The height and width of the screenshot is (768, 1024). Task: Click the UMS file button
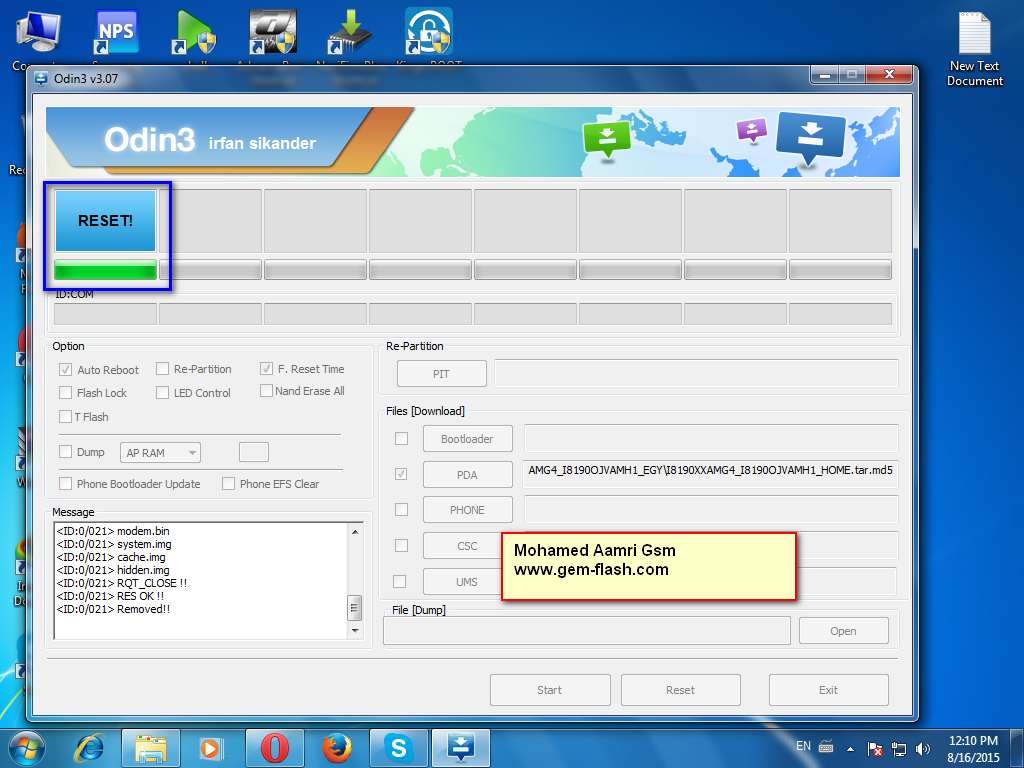[x=462, y=581]
